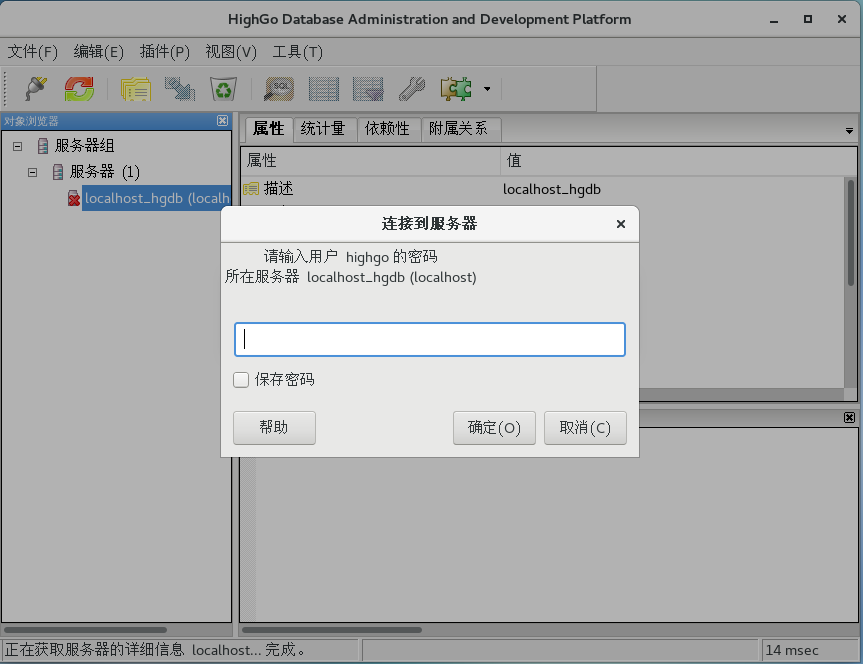Screen dimensions: 863x664
Task: Switch to the 统计量 tab
Action: [322, 129]
